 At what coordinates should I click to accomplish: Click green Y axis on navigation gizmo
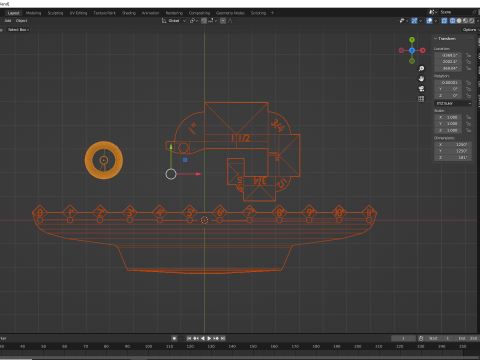click(412, 40)
